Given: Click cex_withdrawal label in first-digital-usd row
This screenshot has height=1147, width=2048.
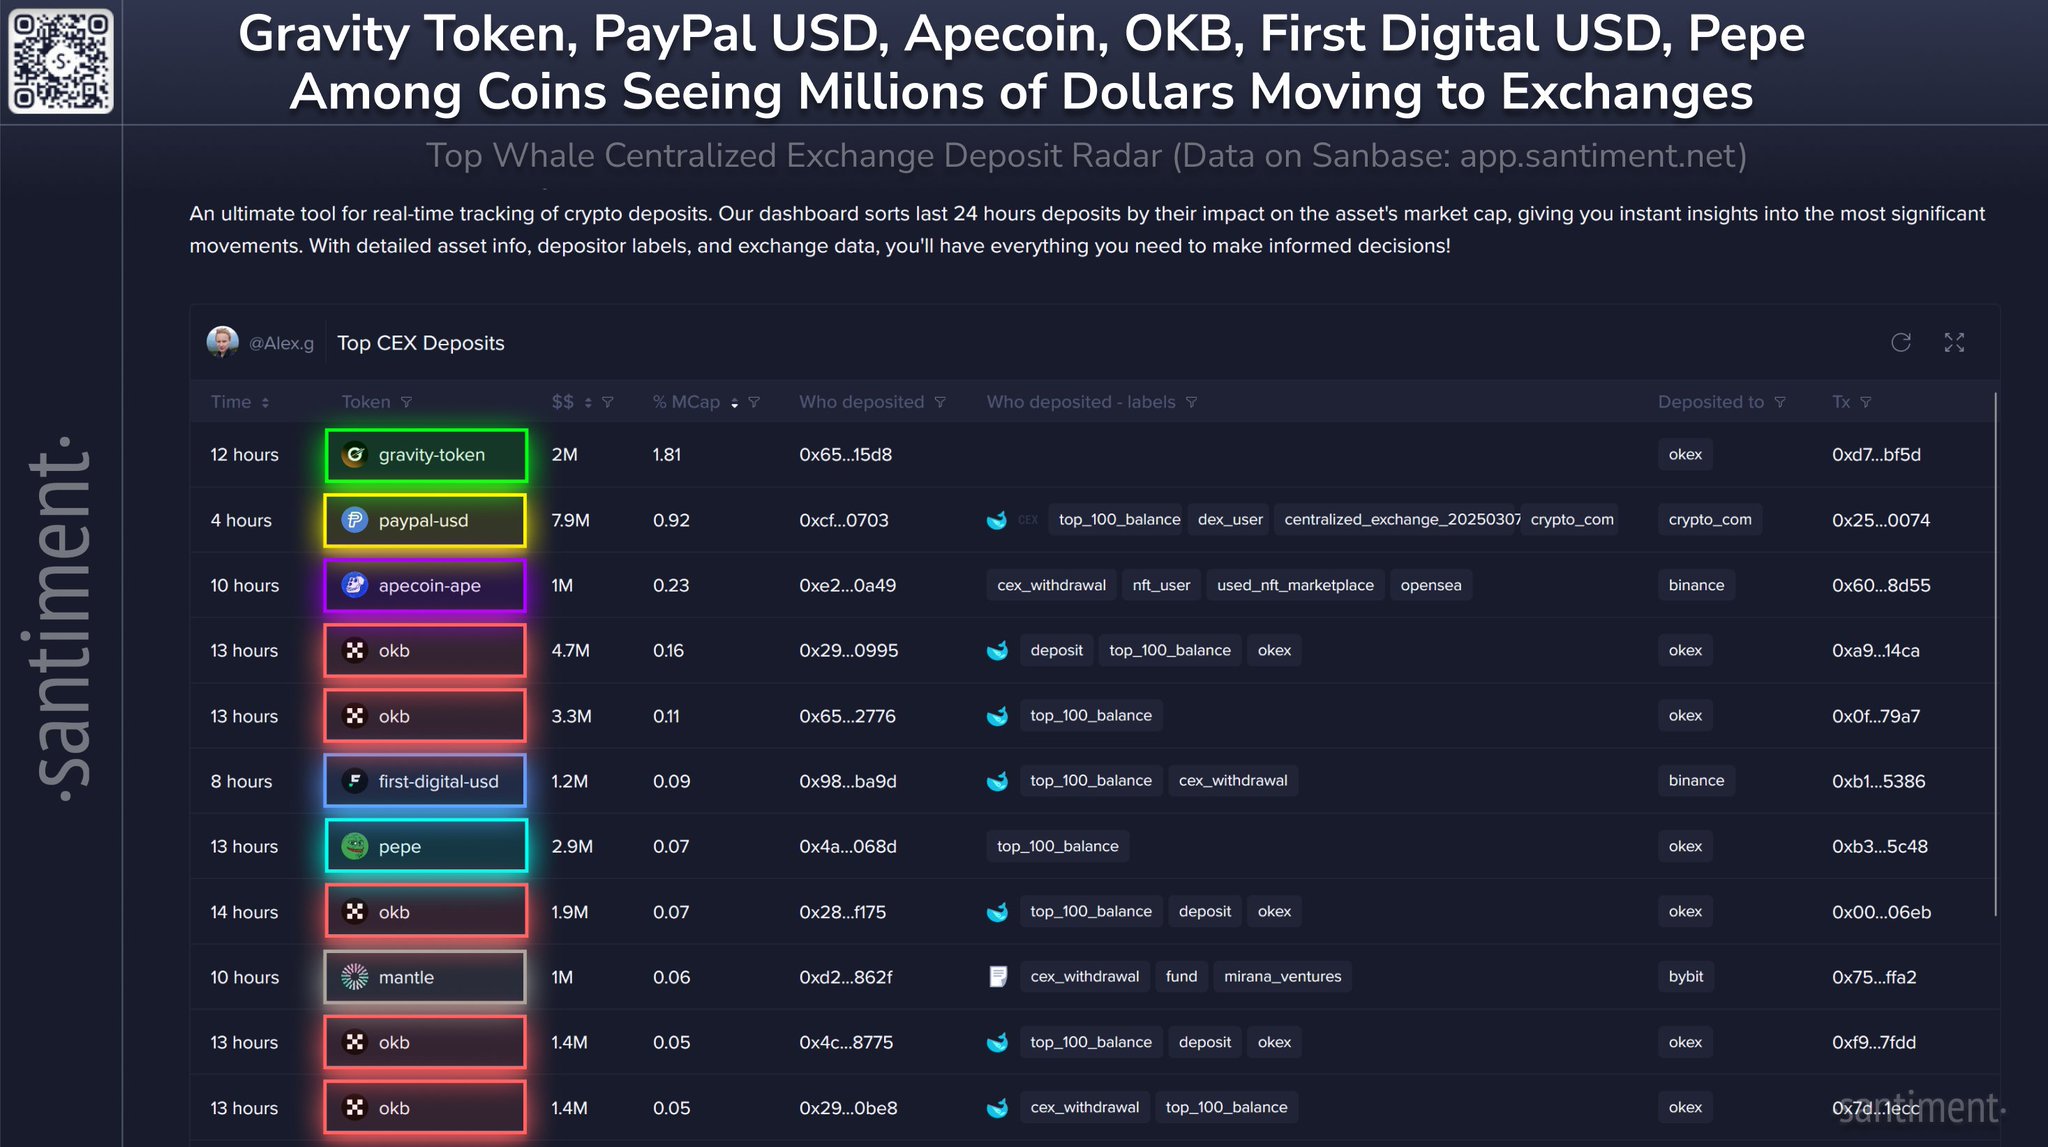Looking at the screenshot, I should [x=1233, y=781].
